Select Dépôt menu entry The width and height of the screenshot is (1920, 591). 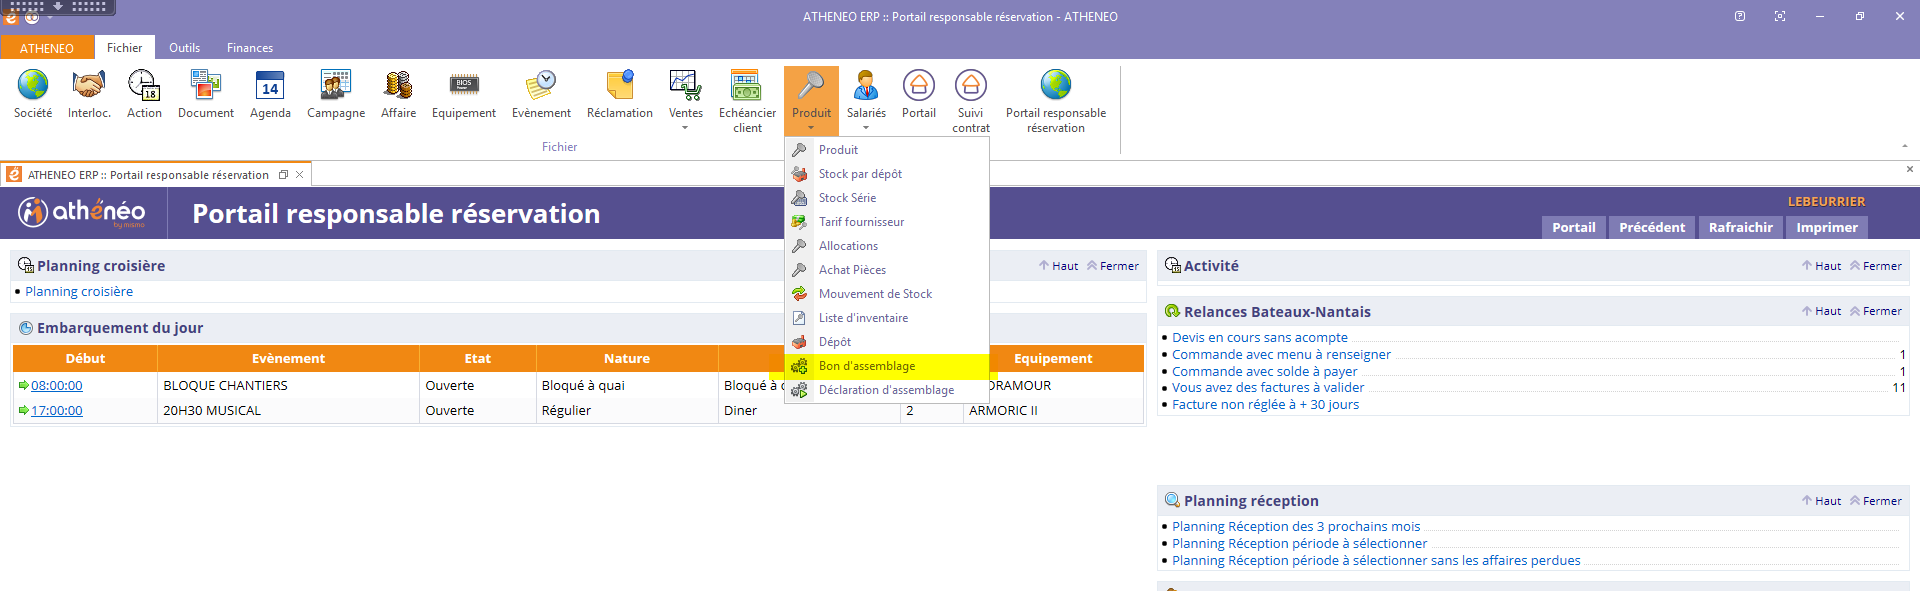pos(887,342)
